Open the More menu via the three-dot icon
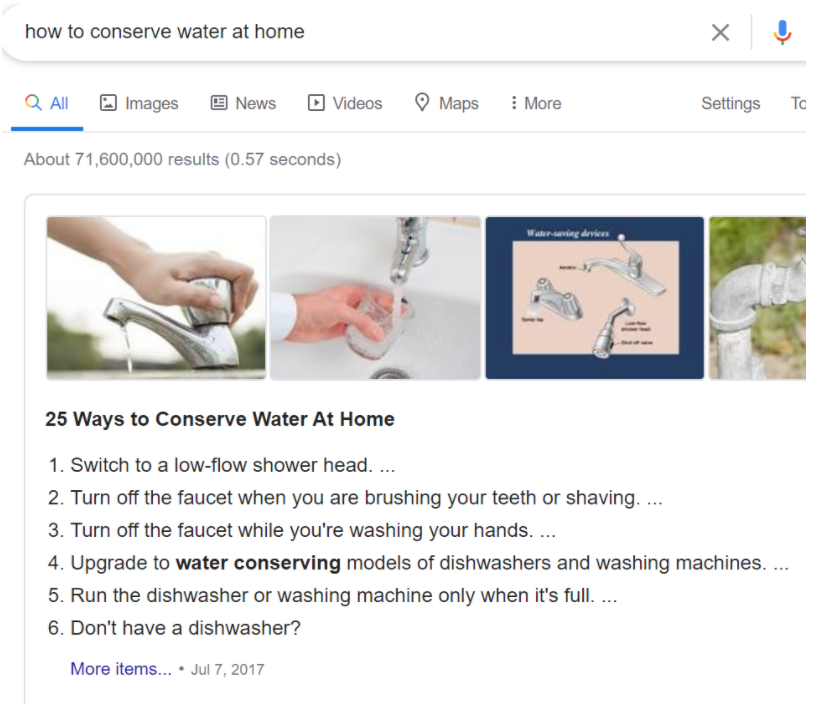 [x=513, y=103]
